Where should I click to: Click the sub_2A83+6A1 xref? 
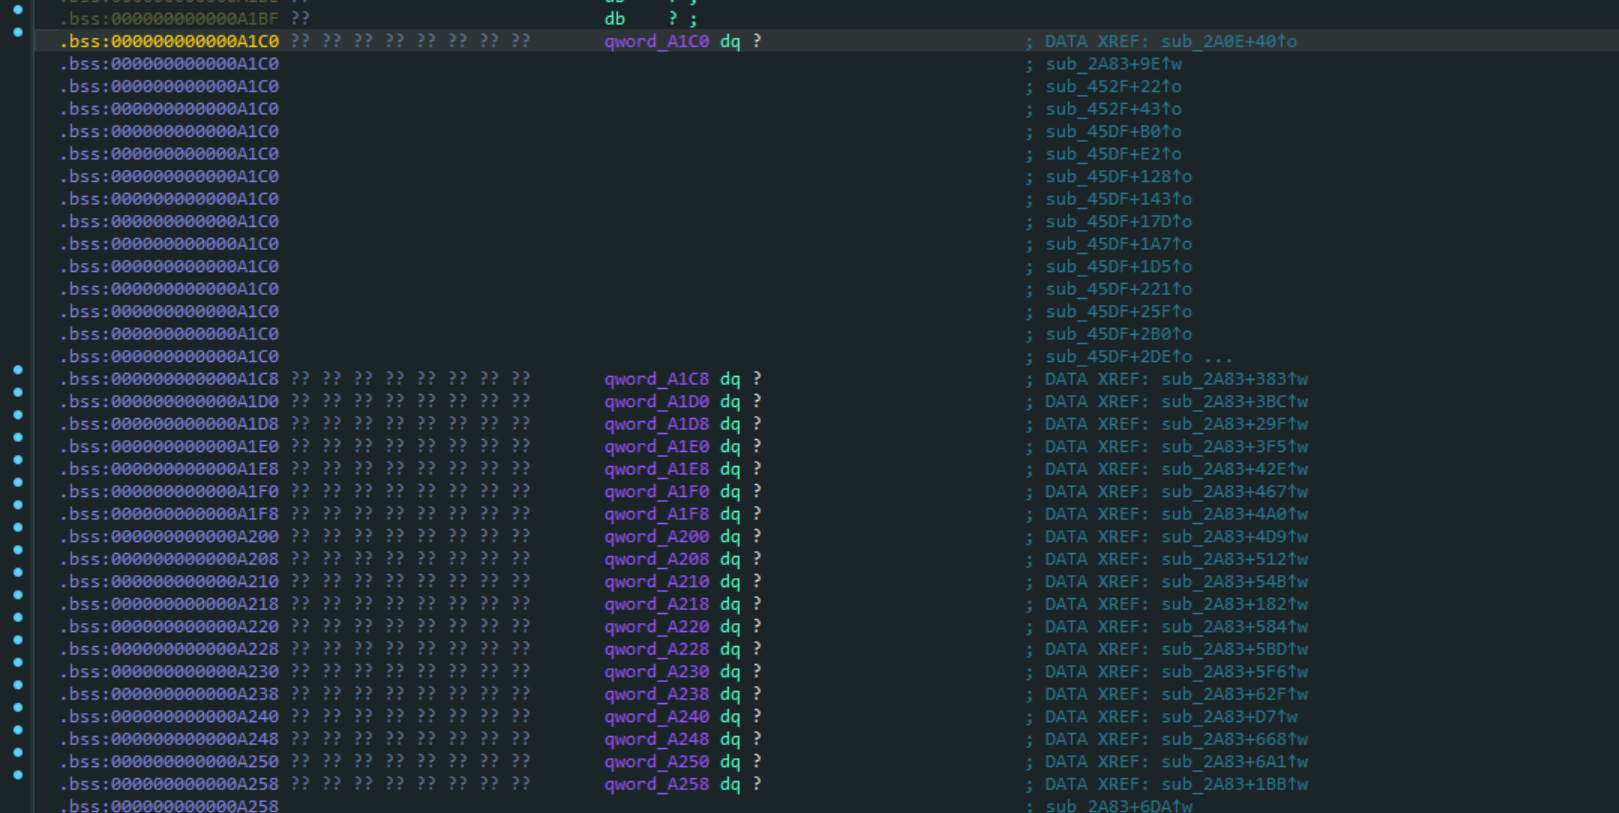[x=1235, y=761]
